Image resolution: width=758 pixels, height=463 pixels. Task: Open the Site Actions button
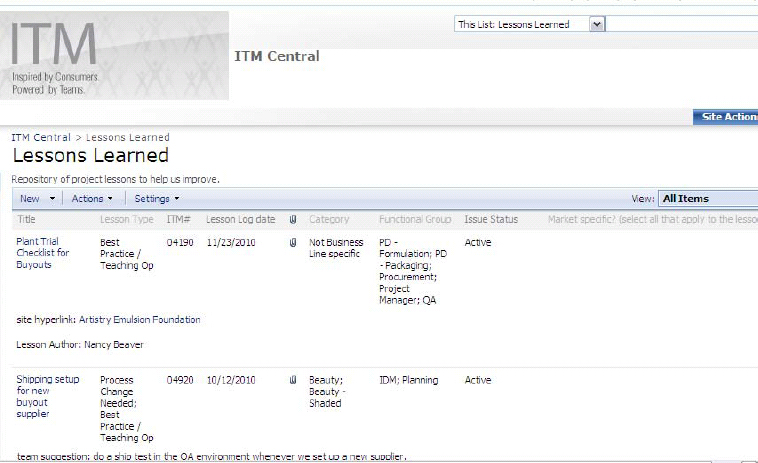point(727,117)
